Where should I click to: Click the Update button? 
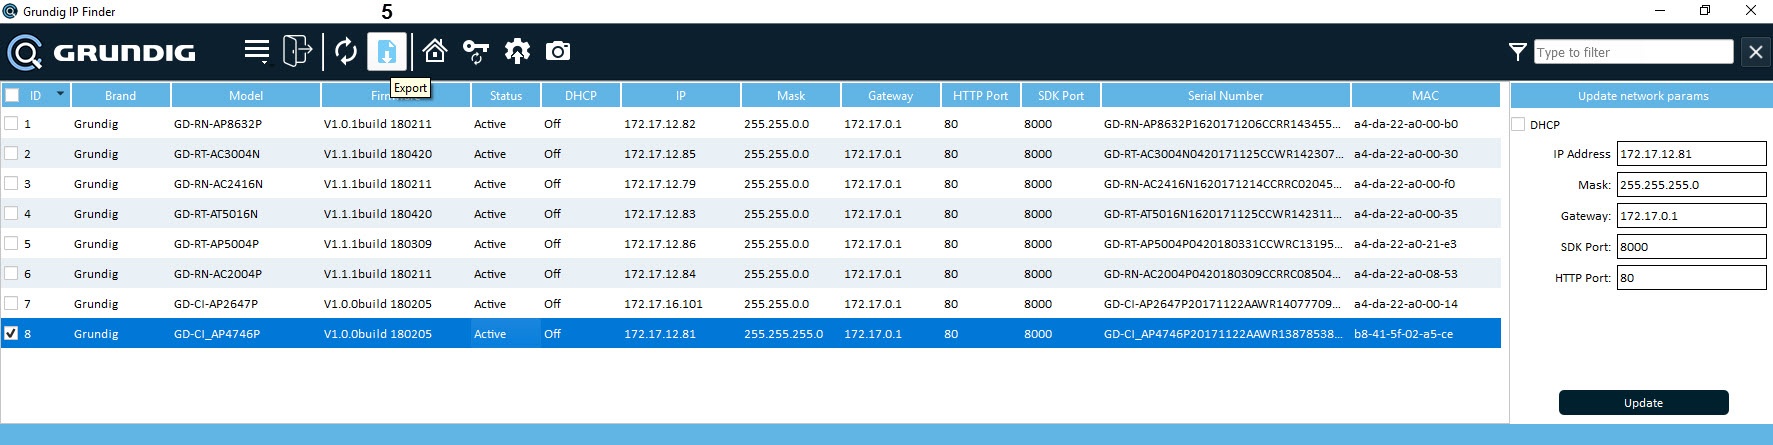(x=1643, y=402)
